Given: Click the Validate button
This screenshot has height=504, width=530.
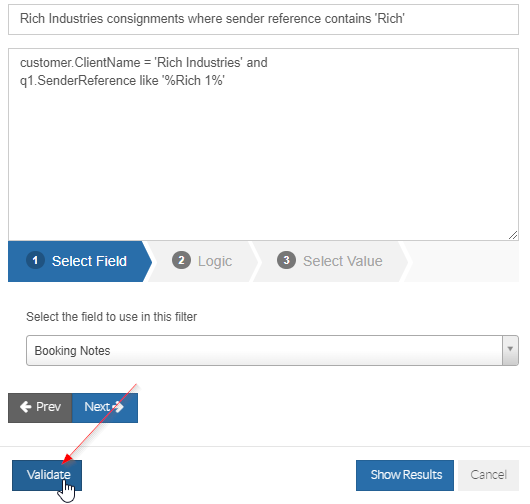Looking at the screenshot, I should click(47, 475).
